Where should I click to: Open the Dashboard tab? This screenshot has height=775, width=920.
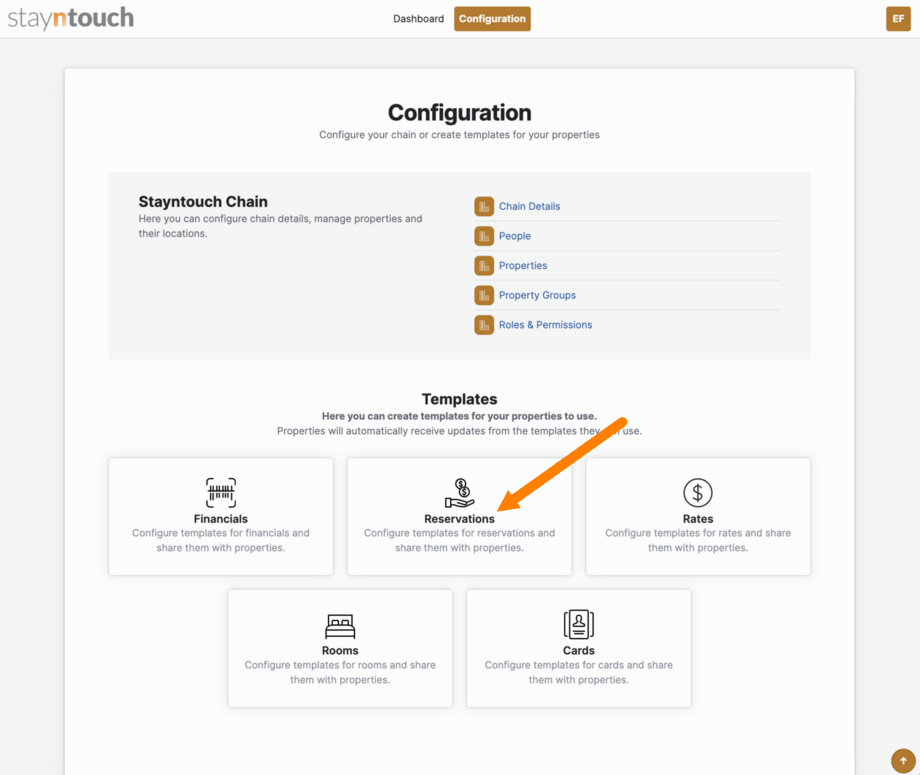coord(418,19)
